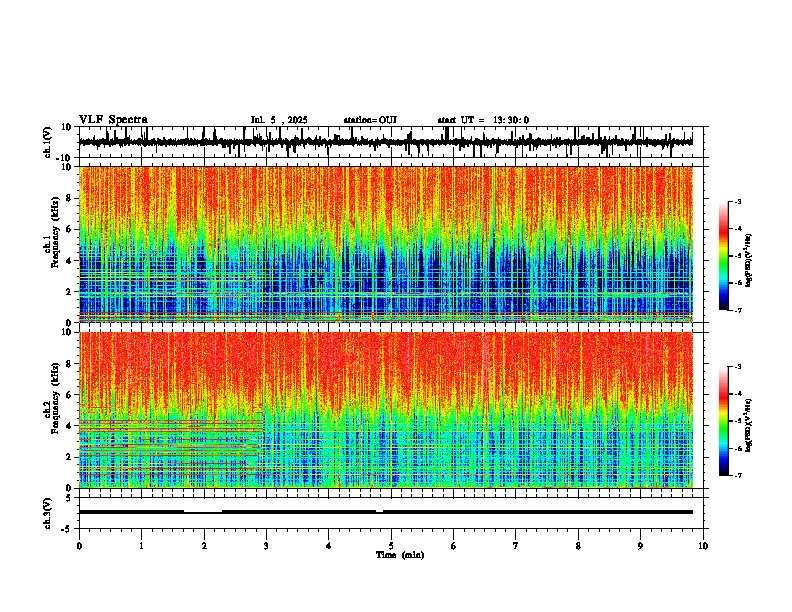
Task: Click the ch.2 spectrogram plot
Action: pos(386,410)
